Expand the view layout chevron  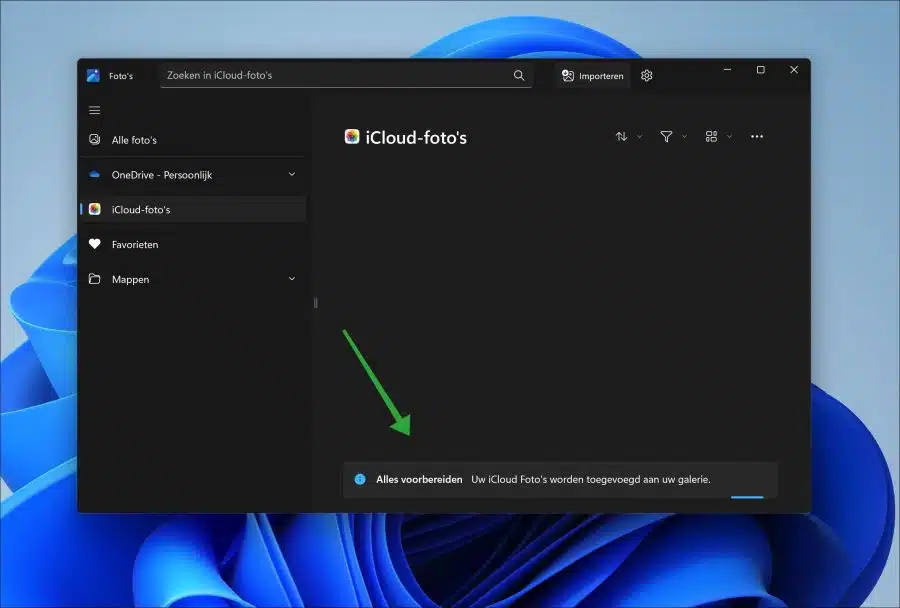(730, 137)
